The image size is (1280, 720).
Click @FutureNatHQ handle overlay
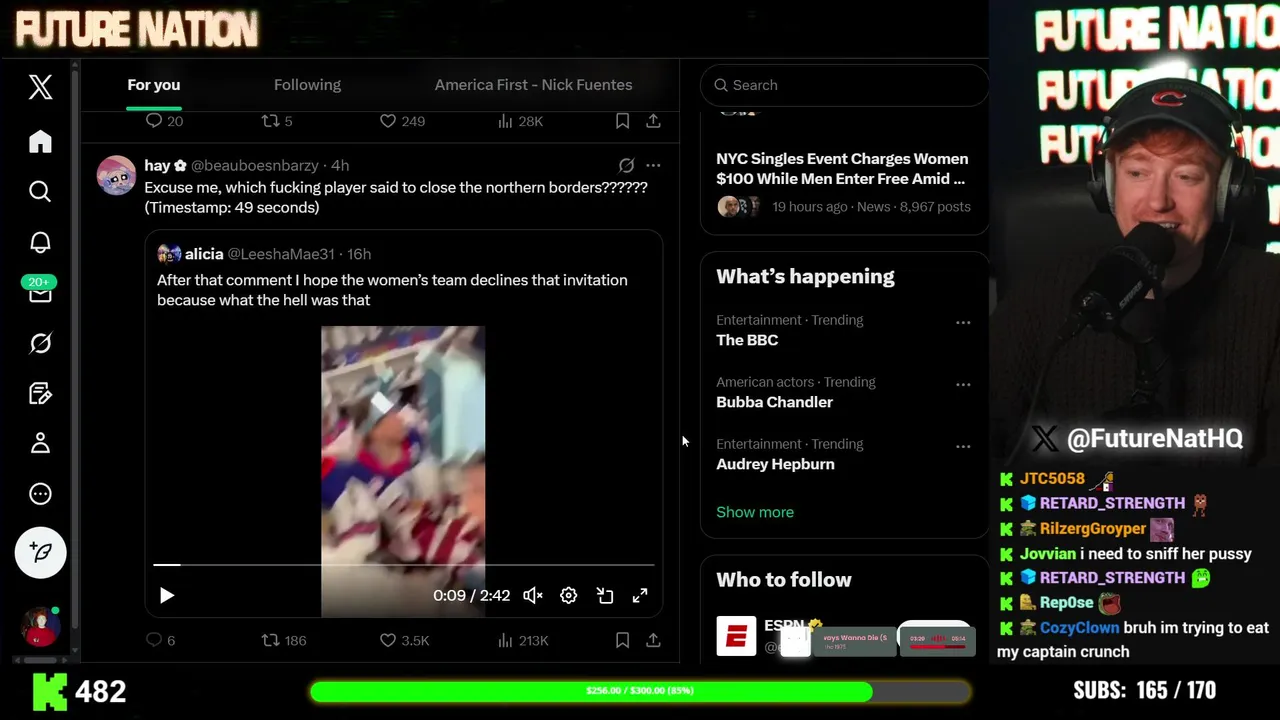(1154, 438)
